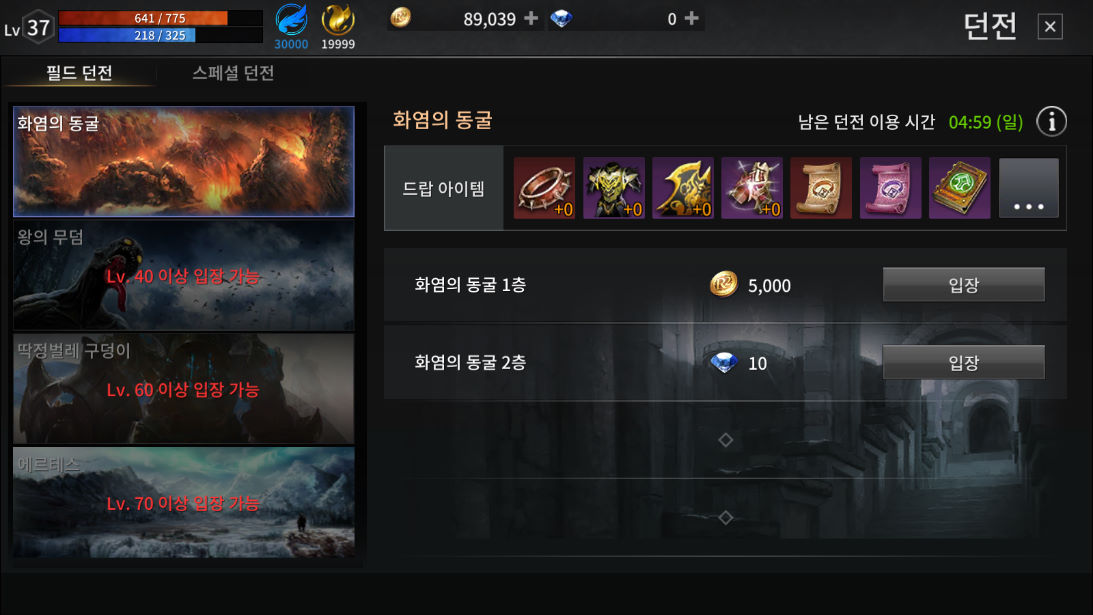
Task: Click the red spiked ring drop item
Action: point(544,188)
